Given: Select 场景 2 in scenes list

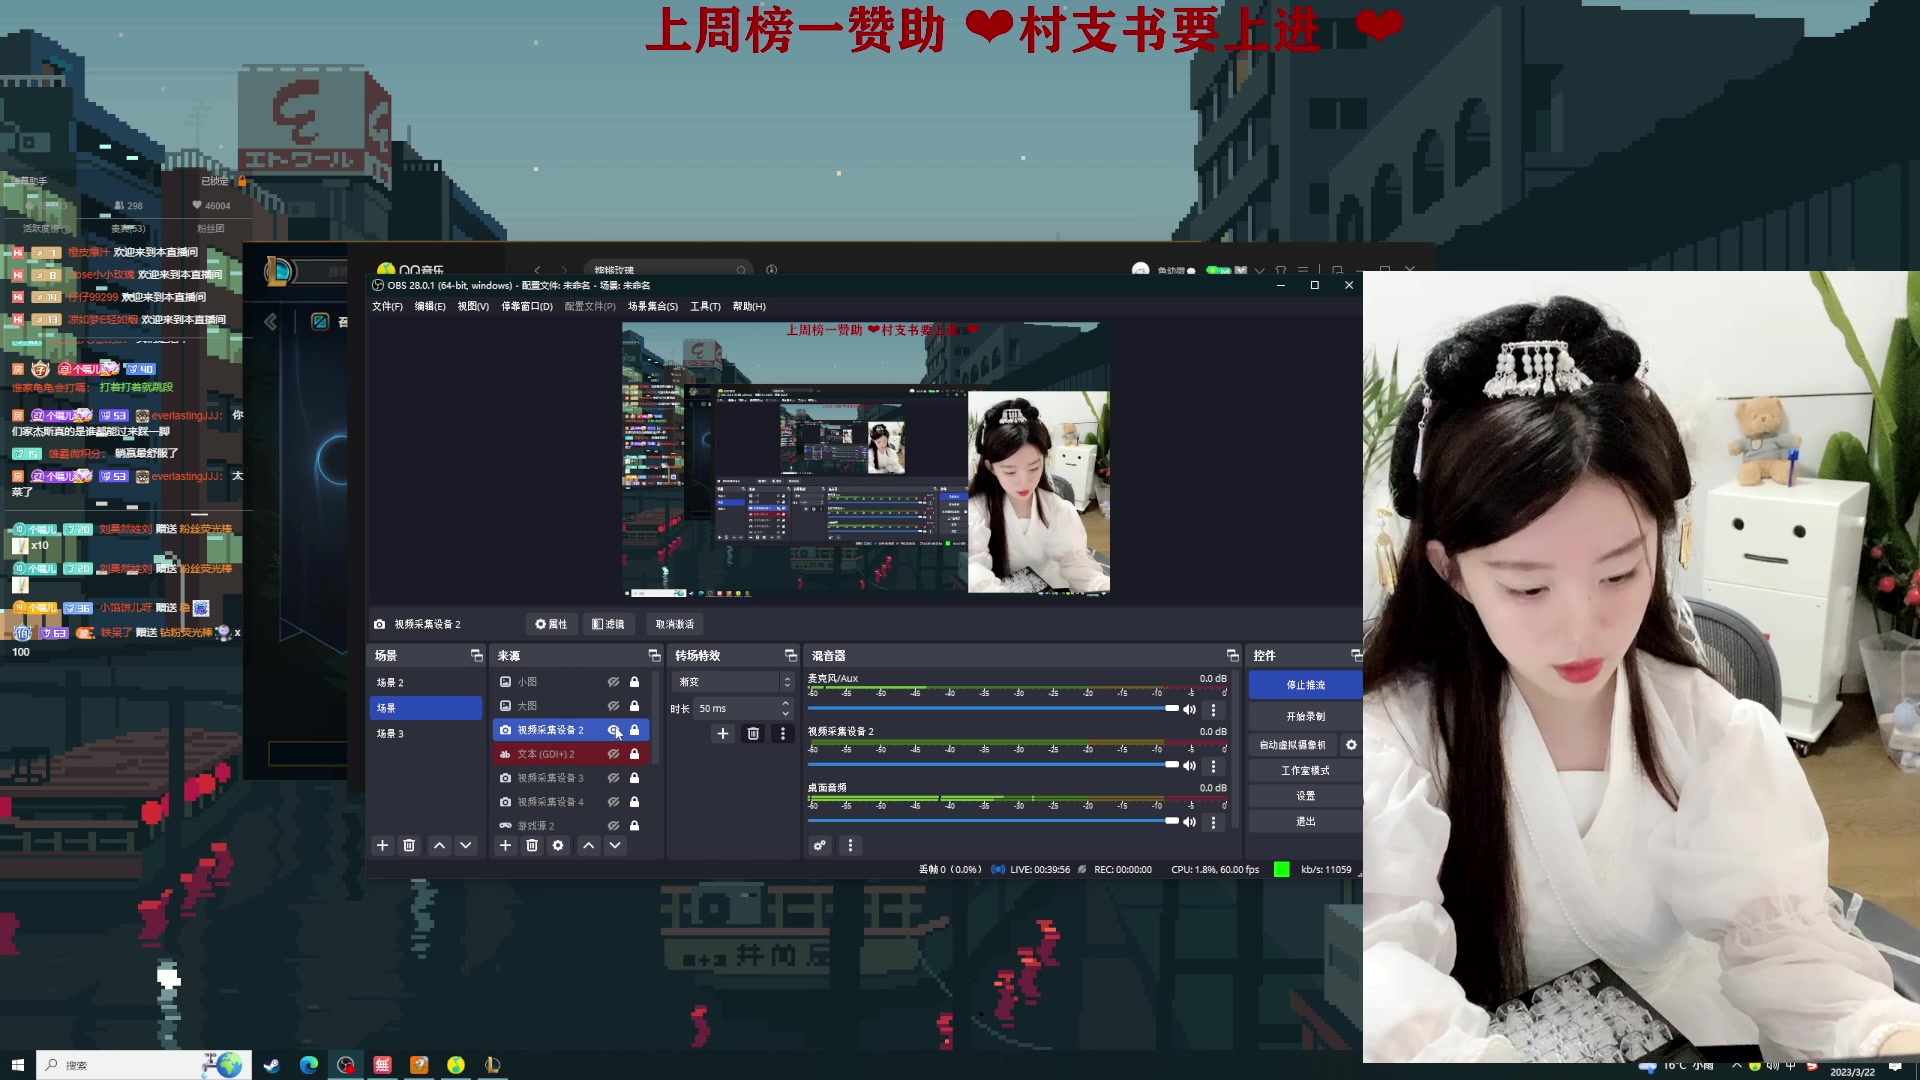Looking at the screenshot, I should (x=426, y=682).
